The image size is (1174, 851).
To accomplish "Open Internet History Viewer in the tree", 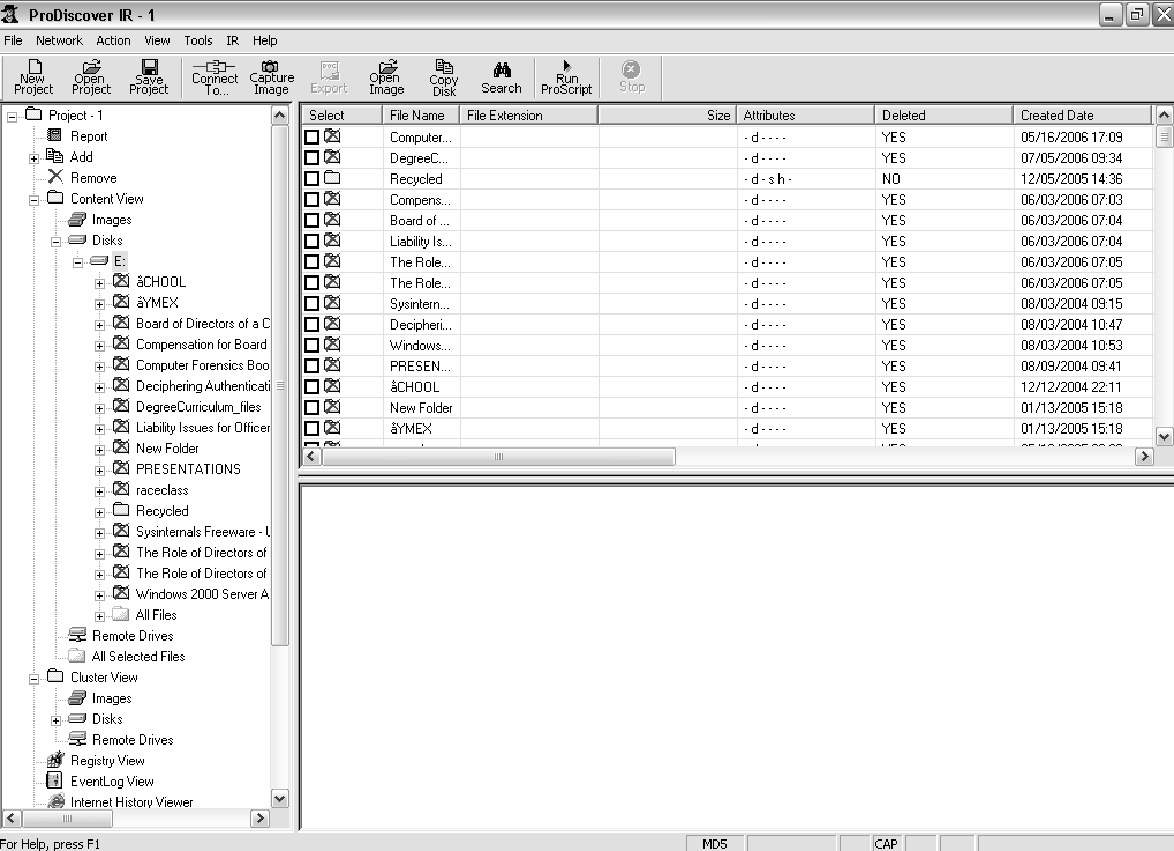I will (x=131, y=802).
